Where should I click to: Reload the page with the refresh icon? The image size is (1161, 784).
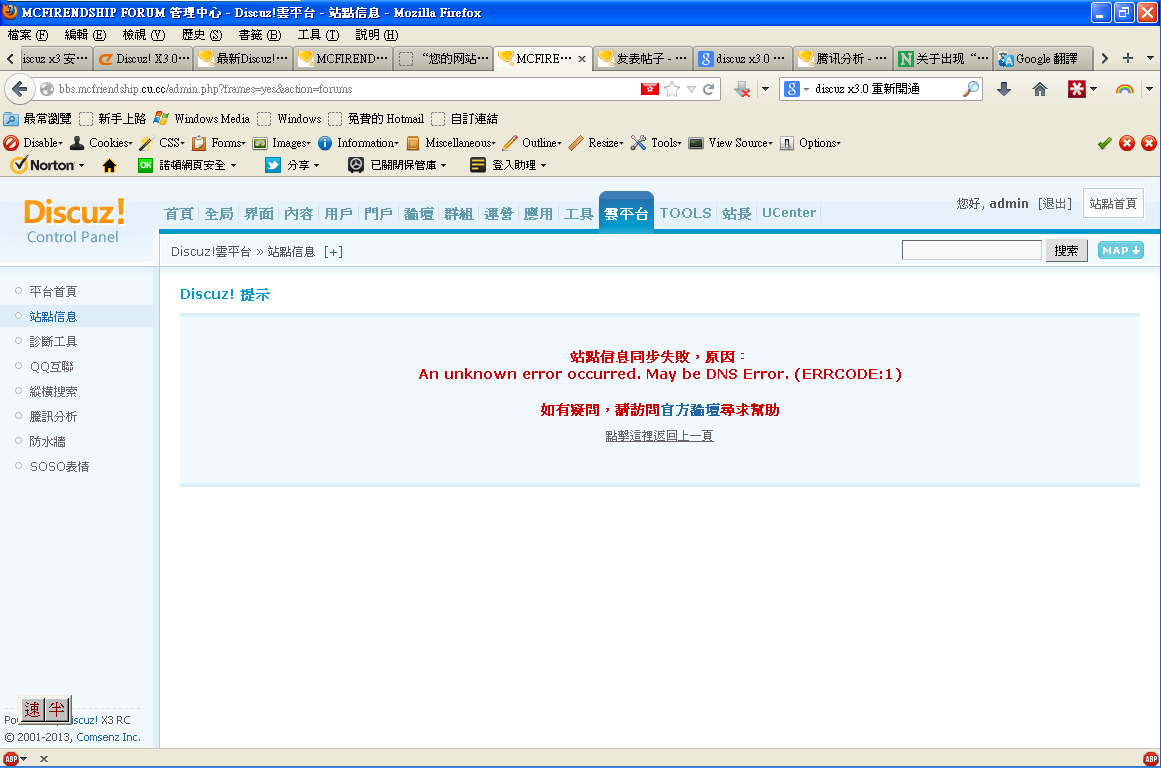tap(709, 89)
